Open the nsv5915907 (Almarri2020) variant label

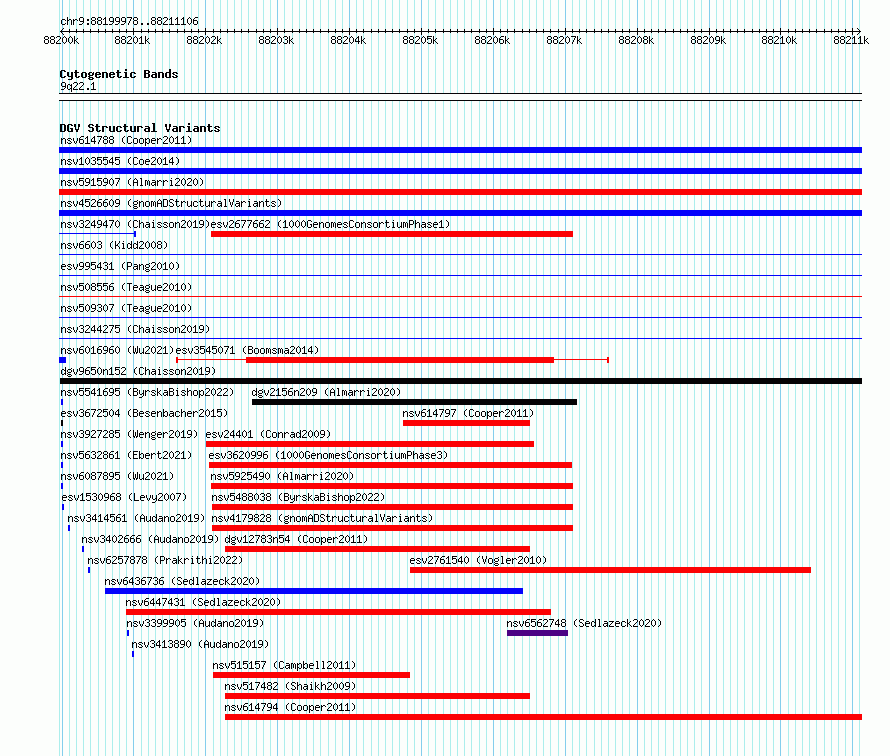(132, 182)
